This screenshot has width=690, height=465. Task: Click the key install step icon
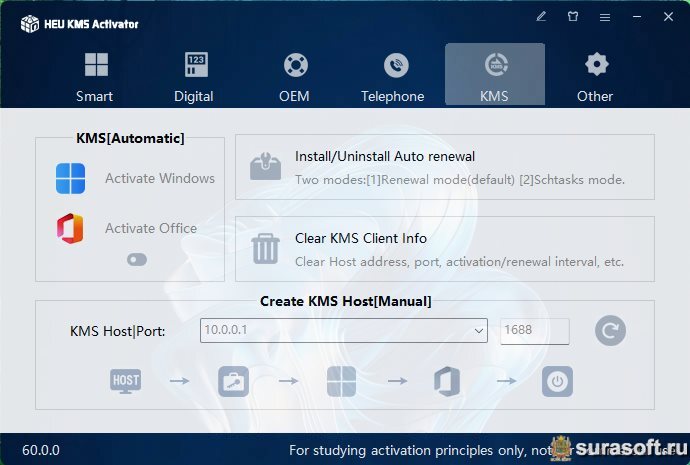pos(233,381)
